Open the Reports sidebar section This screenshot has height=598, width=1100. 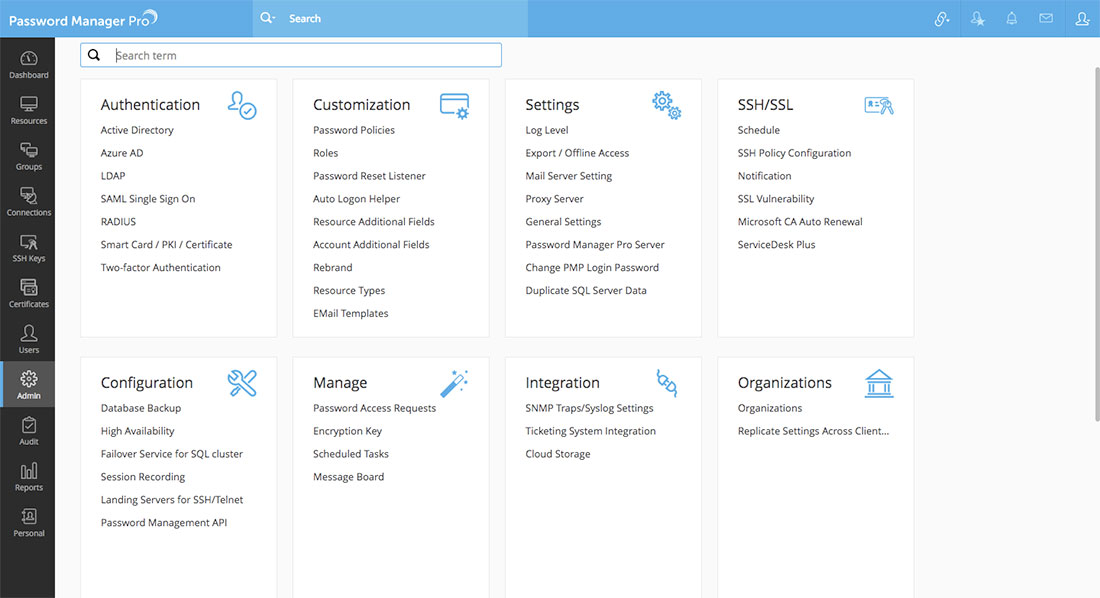point(28,477)
